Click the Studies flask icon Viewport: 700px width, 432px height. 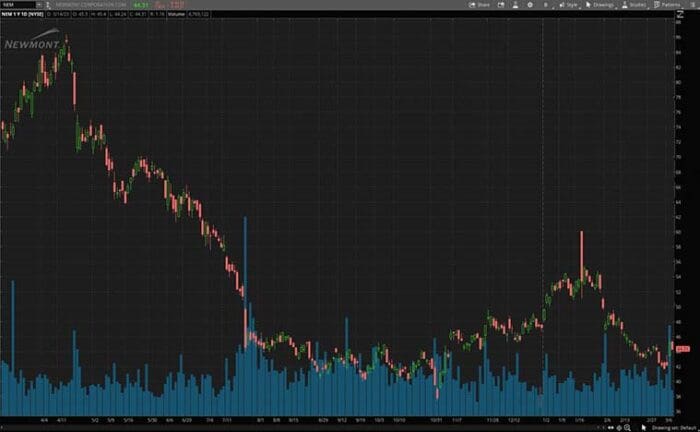point(625,5)
